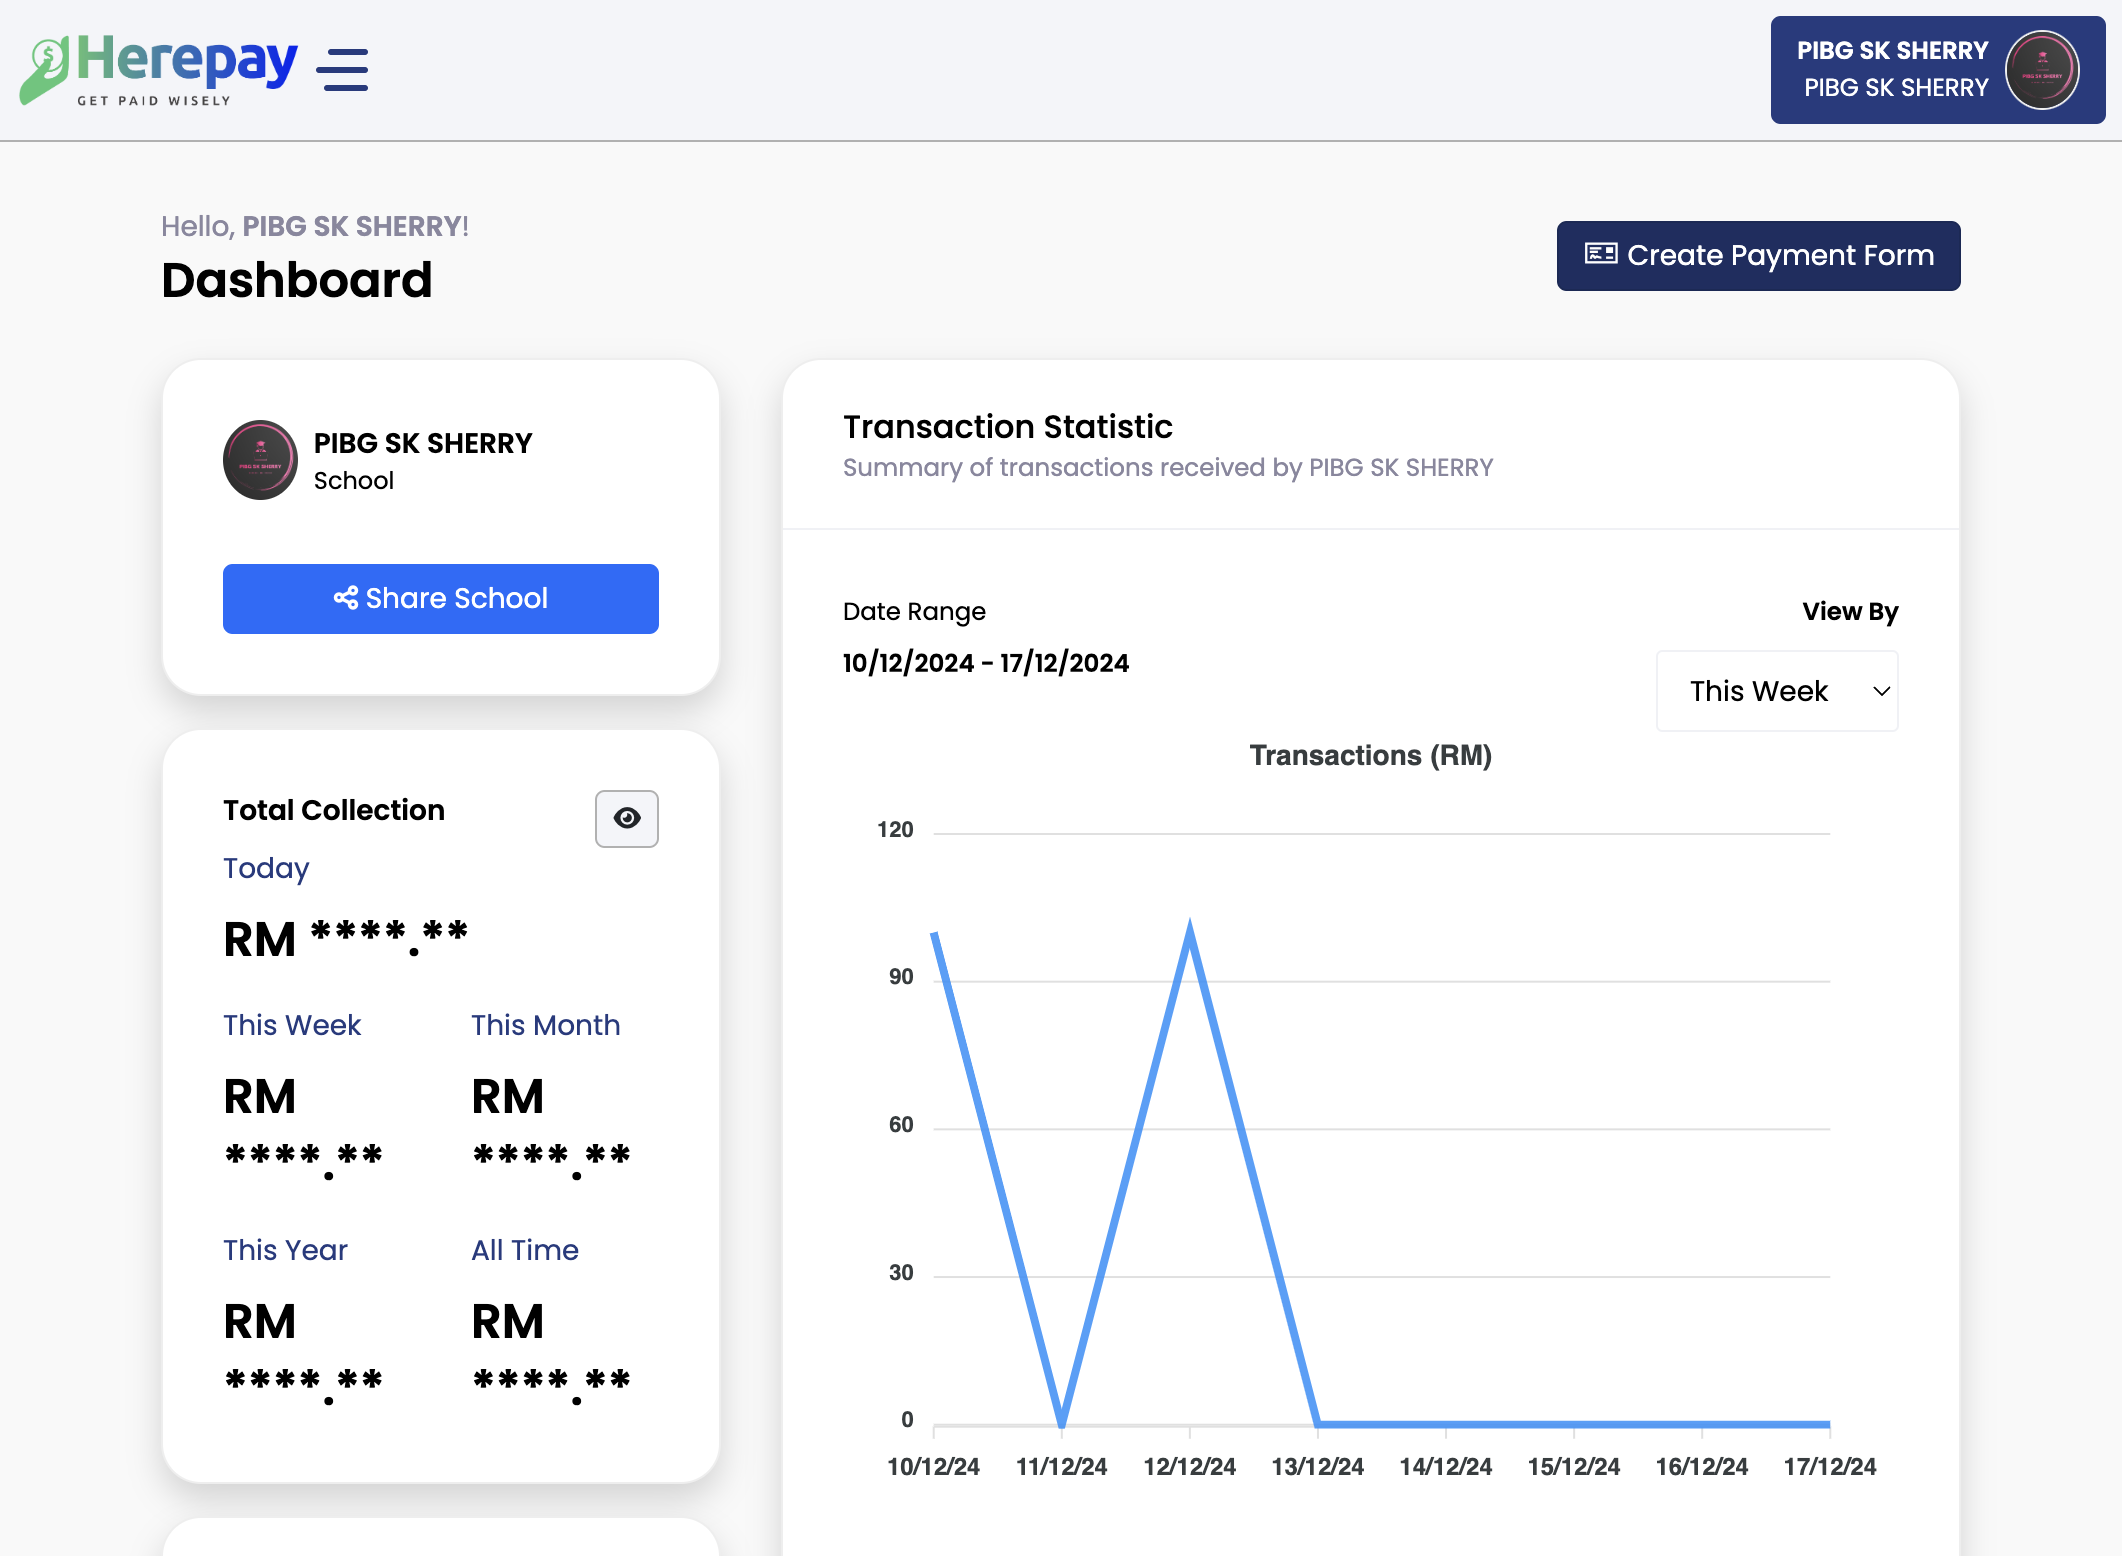Click the school avatar in profile card
Screen dimensions: 2122x1556
pyautogui.click(x=260, y=460)
